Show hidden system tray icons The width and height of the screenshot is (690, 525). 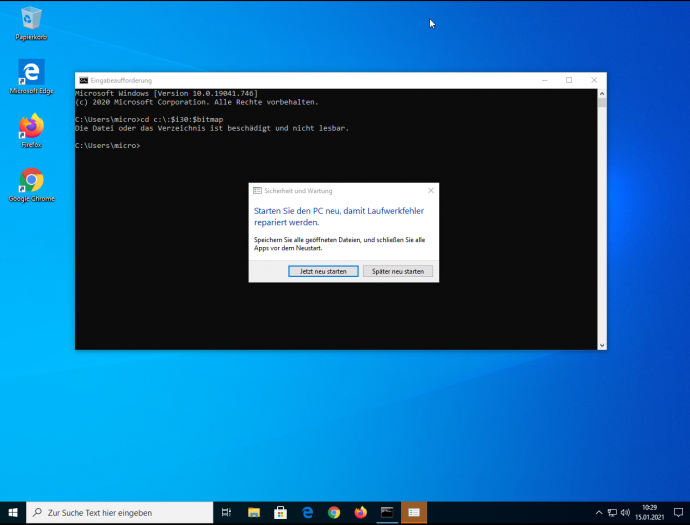[599, 512]
